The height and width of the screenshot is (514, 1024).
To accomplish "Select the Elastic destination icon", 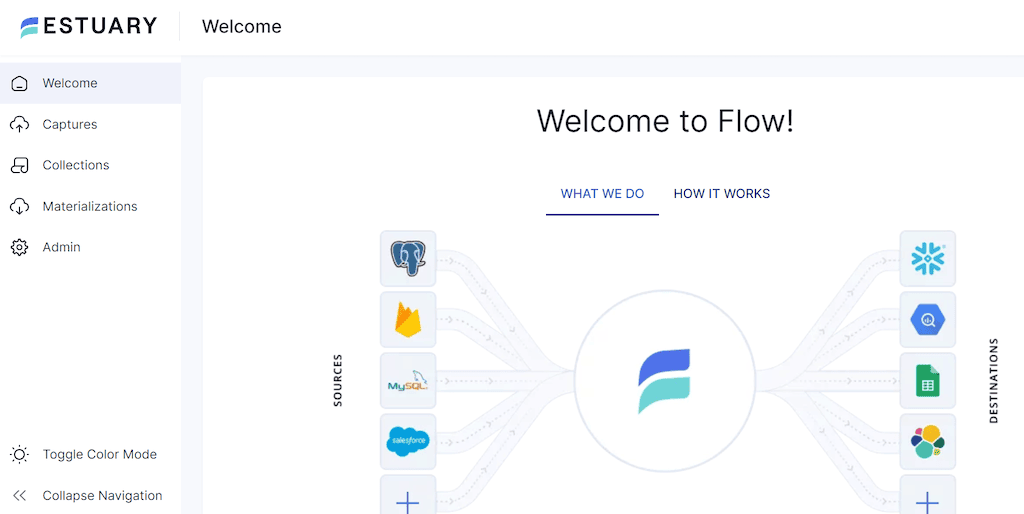I will (x=927, y=442).
